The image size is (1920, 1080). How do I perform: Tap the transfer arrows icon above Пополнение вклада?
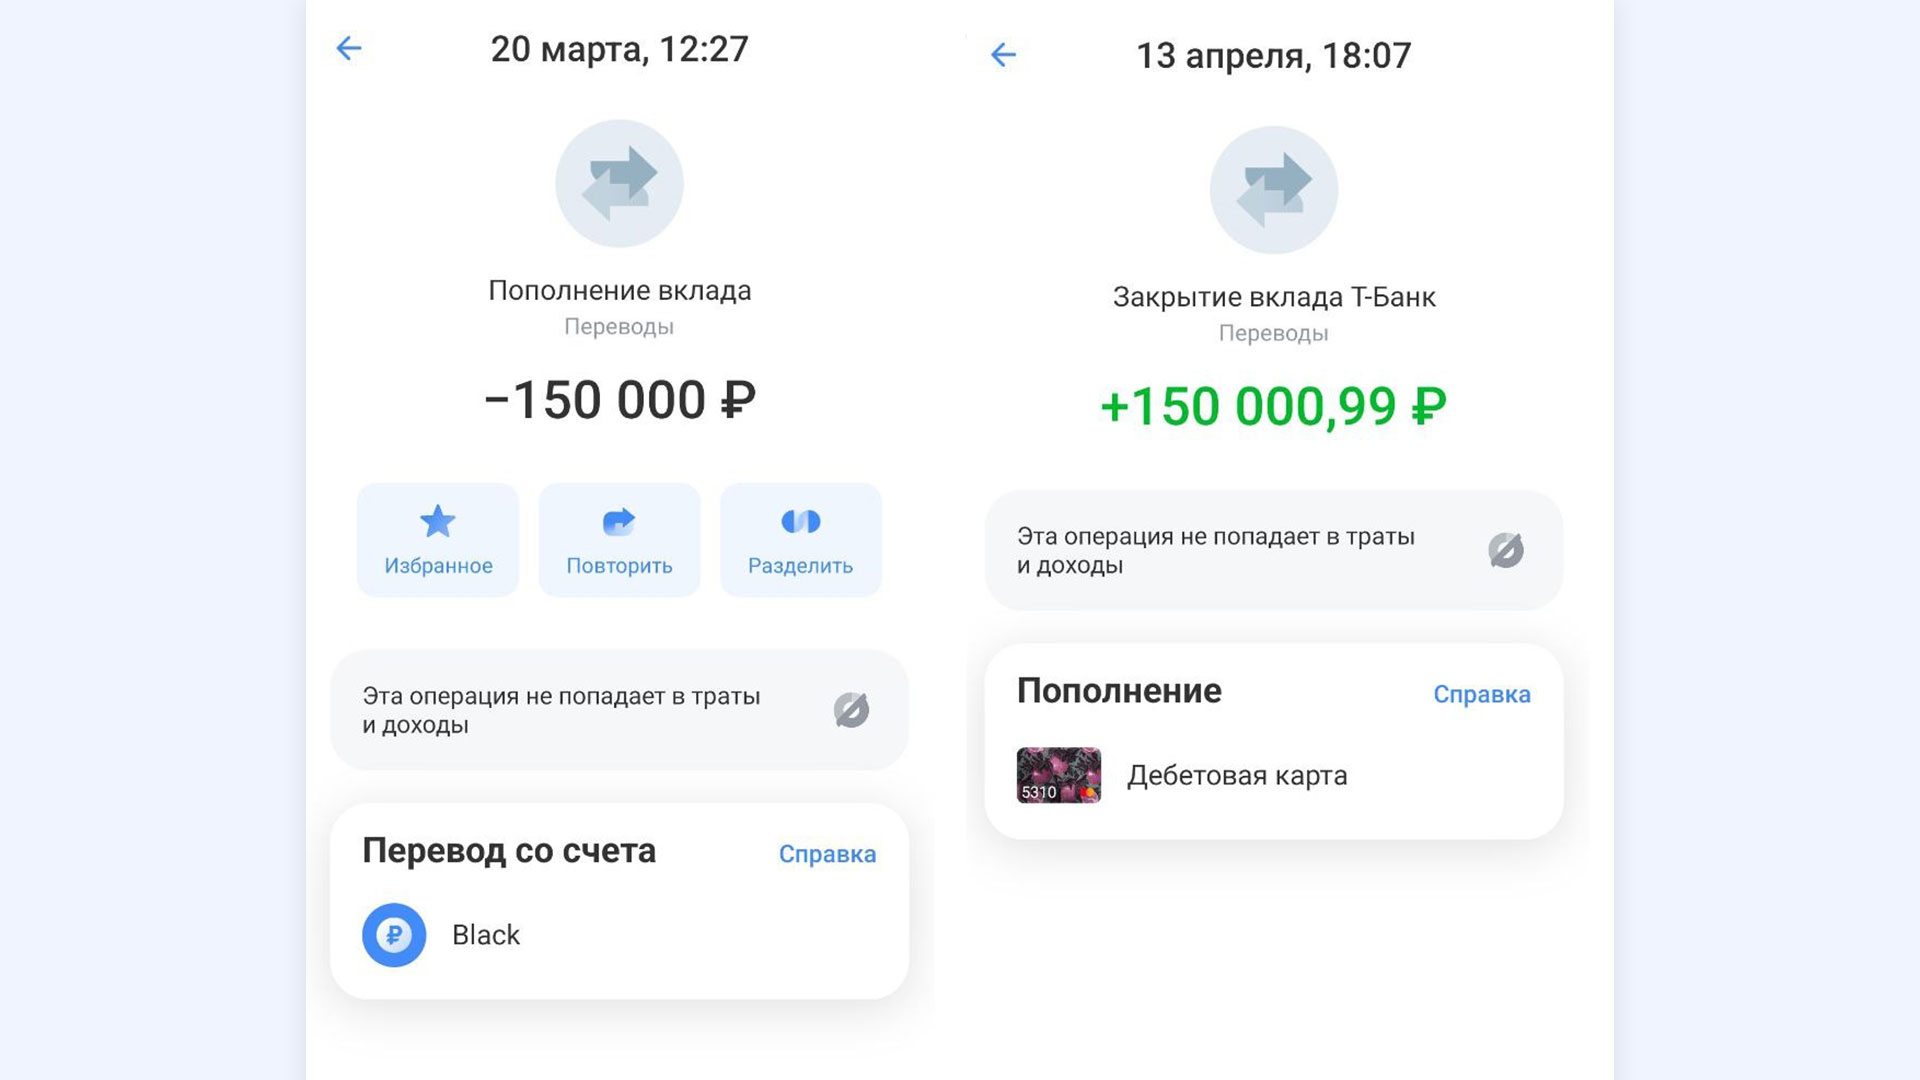pyautogui.click(x=619, y=184)
